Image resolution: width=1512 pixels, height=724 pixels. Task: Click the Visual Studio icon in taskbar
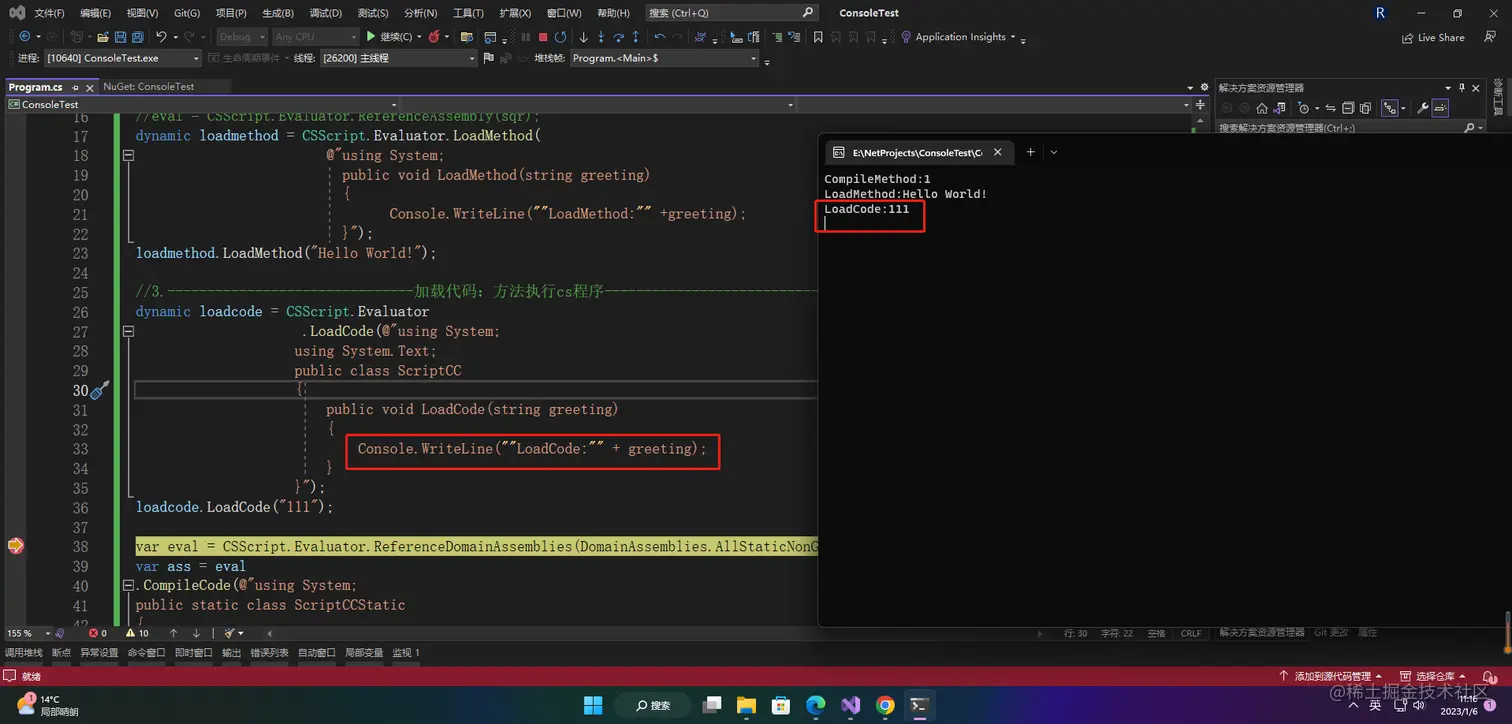click(x=850, y=704)
